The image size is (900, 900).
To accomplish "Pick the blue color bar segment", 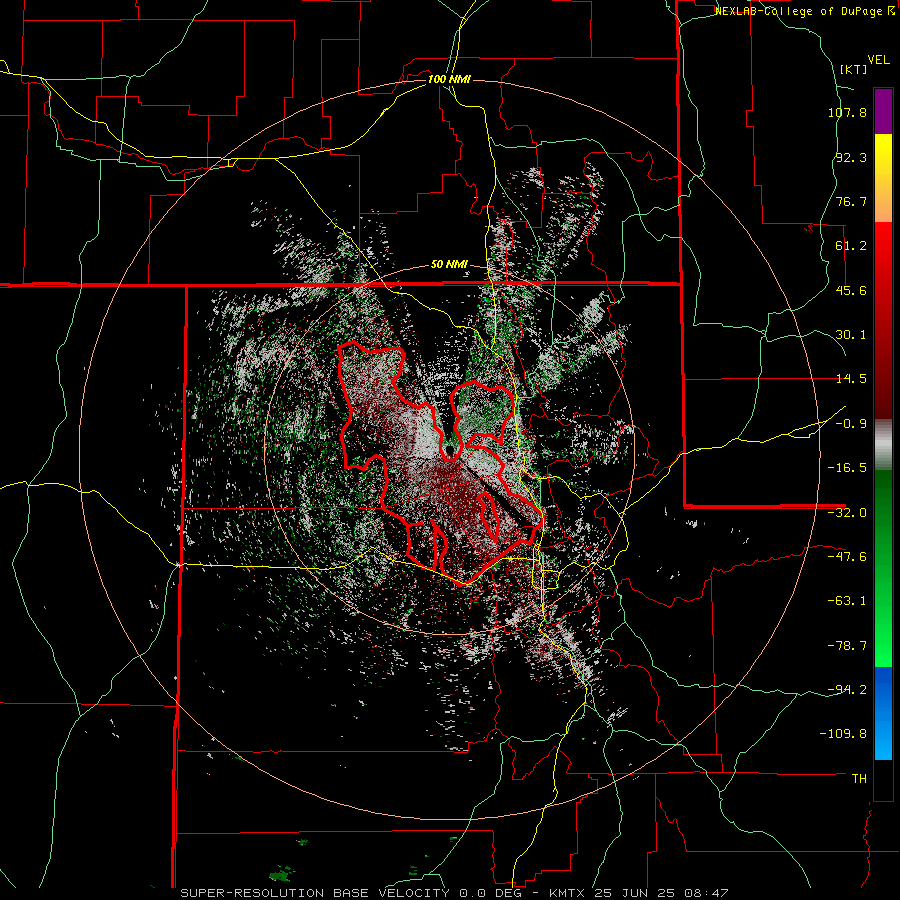I will [x=883, y=713].
